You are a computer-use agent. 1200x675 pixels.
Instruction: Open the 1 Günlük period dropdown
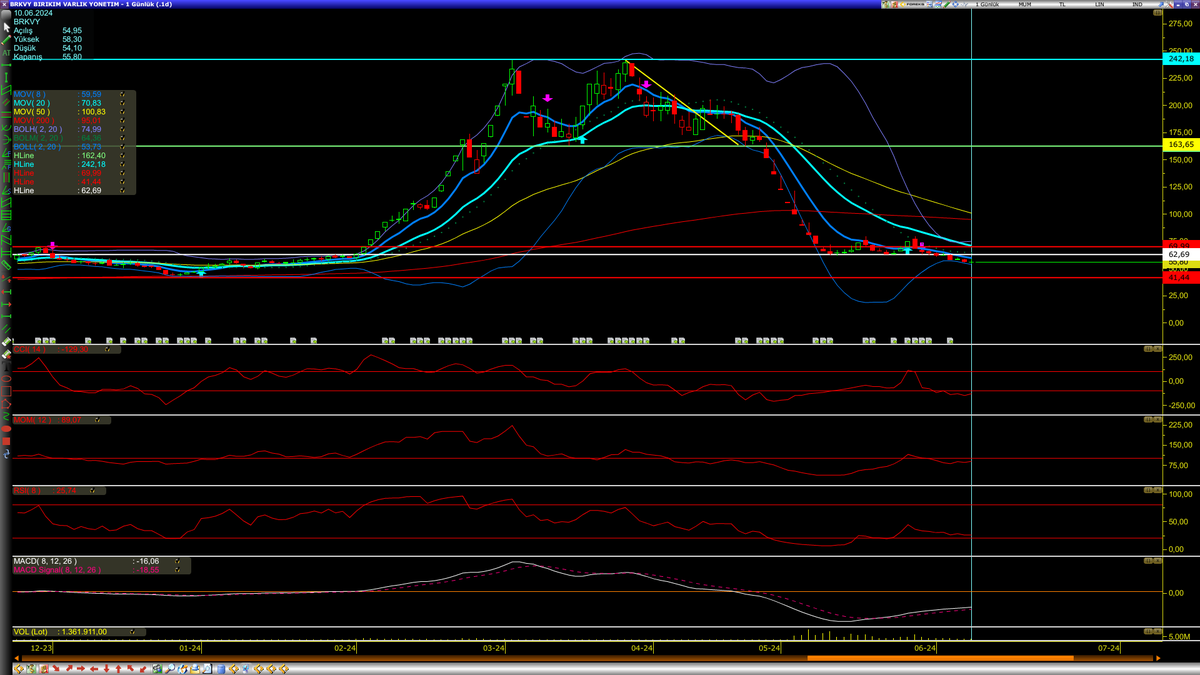987,5
